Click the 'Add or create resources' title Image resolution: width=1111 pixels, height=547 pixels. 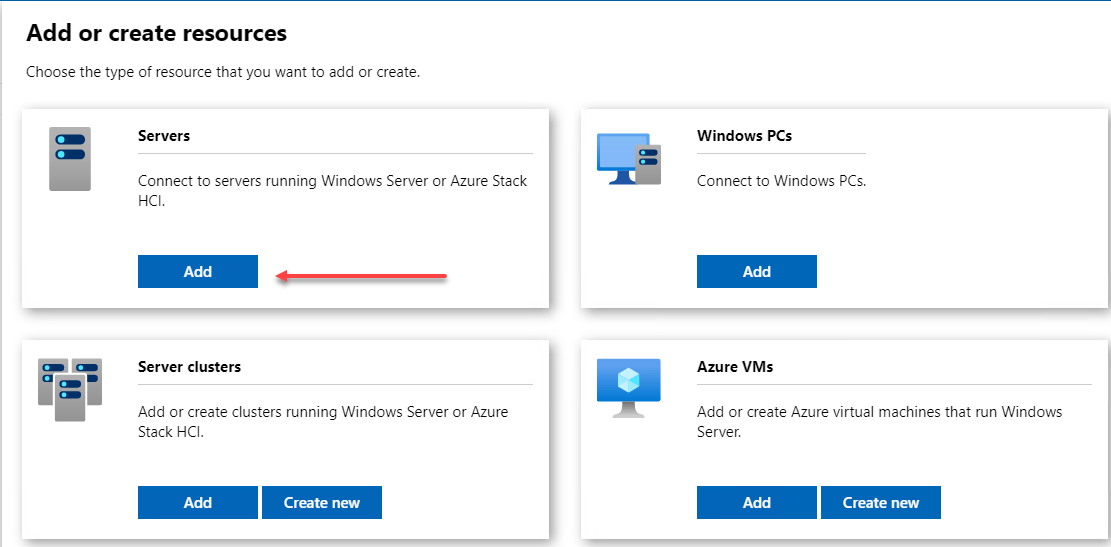click(157, 33)
